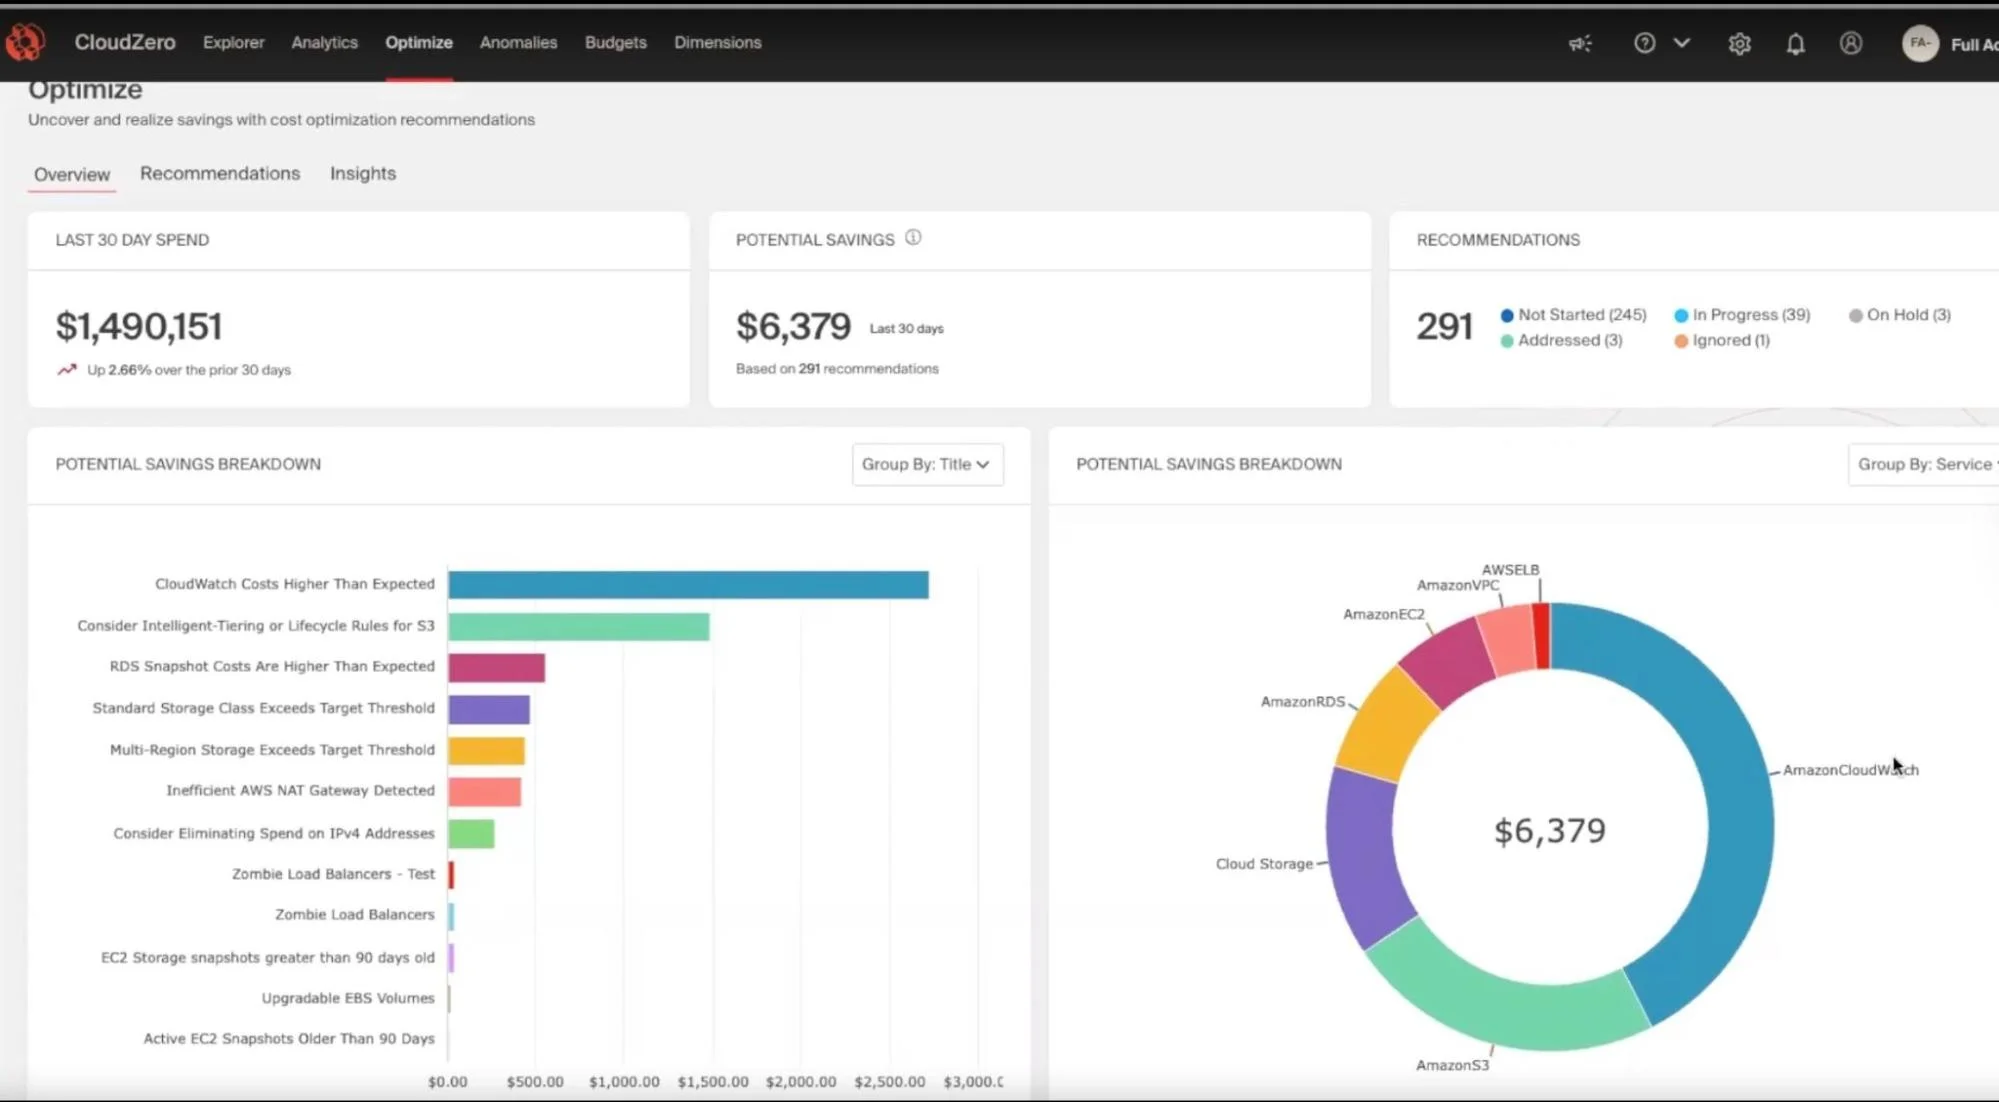The image size is (1999, 1102).
Task: Open the notifications bell icon
Action: tap(1795, 43)
